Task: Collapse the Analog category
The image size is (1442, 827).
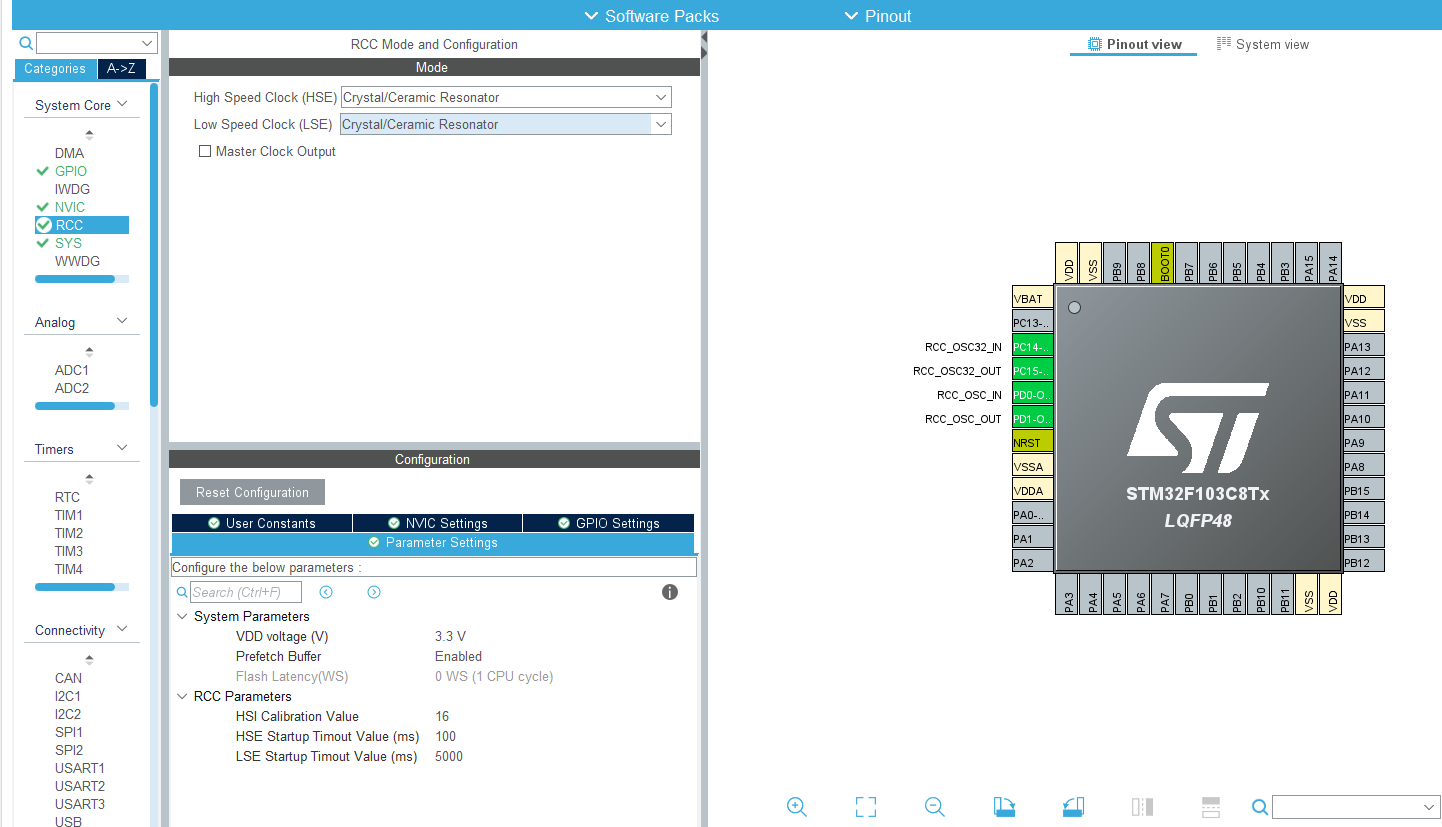Action: click(x=123, y=321)
